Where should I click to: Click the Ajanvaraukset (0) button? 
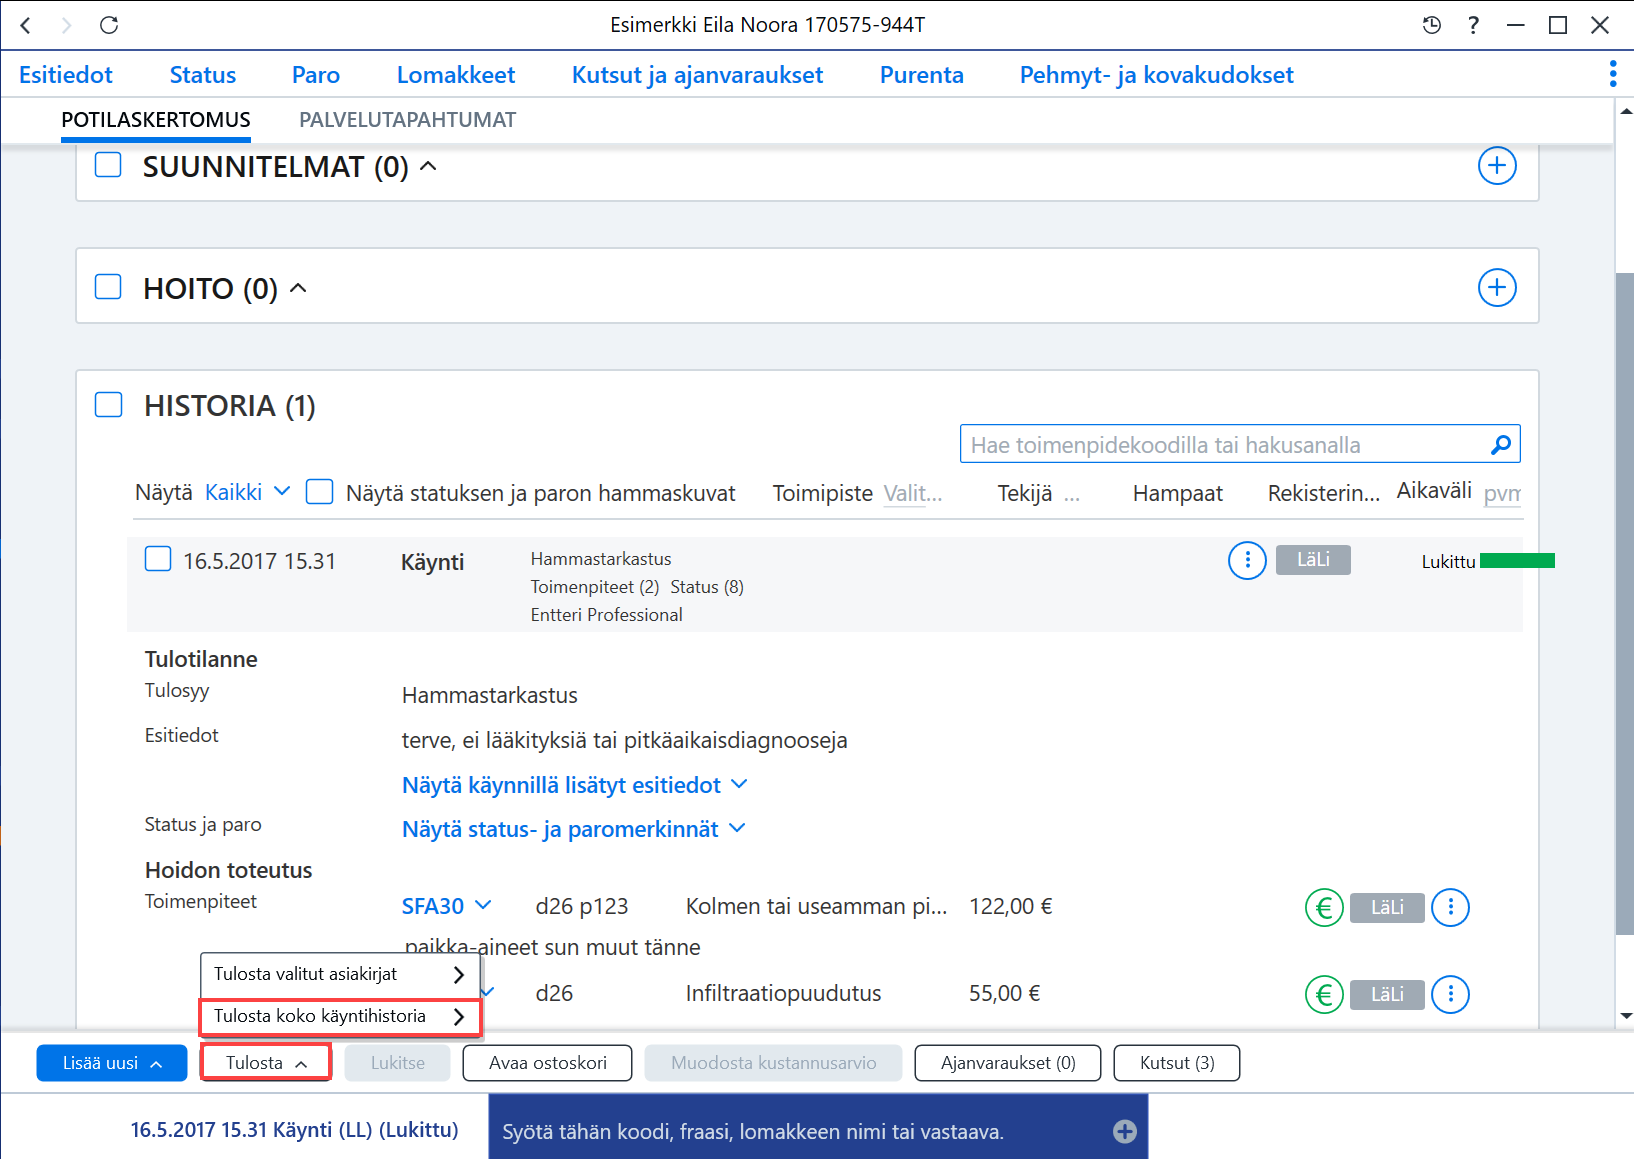1008,1063
